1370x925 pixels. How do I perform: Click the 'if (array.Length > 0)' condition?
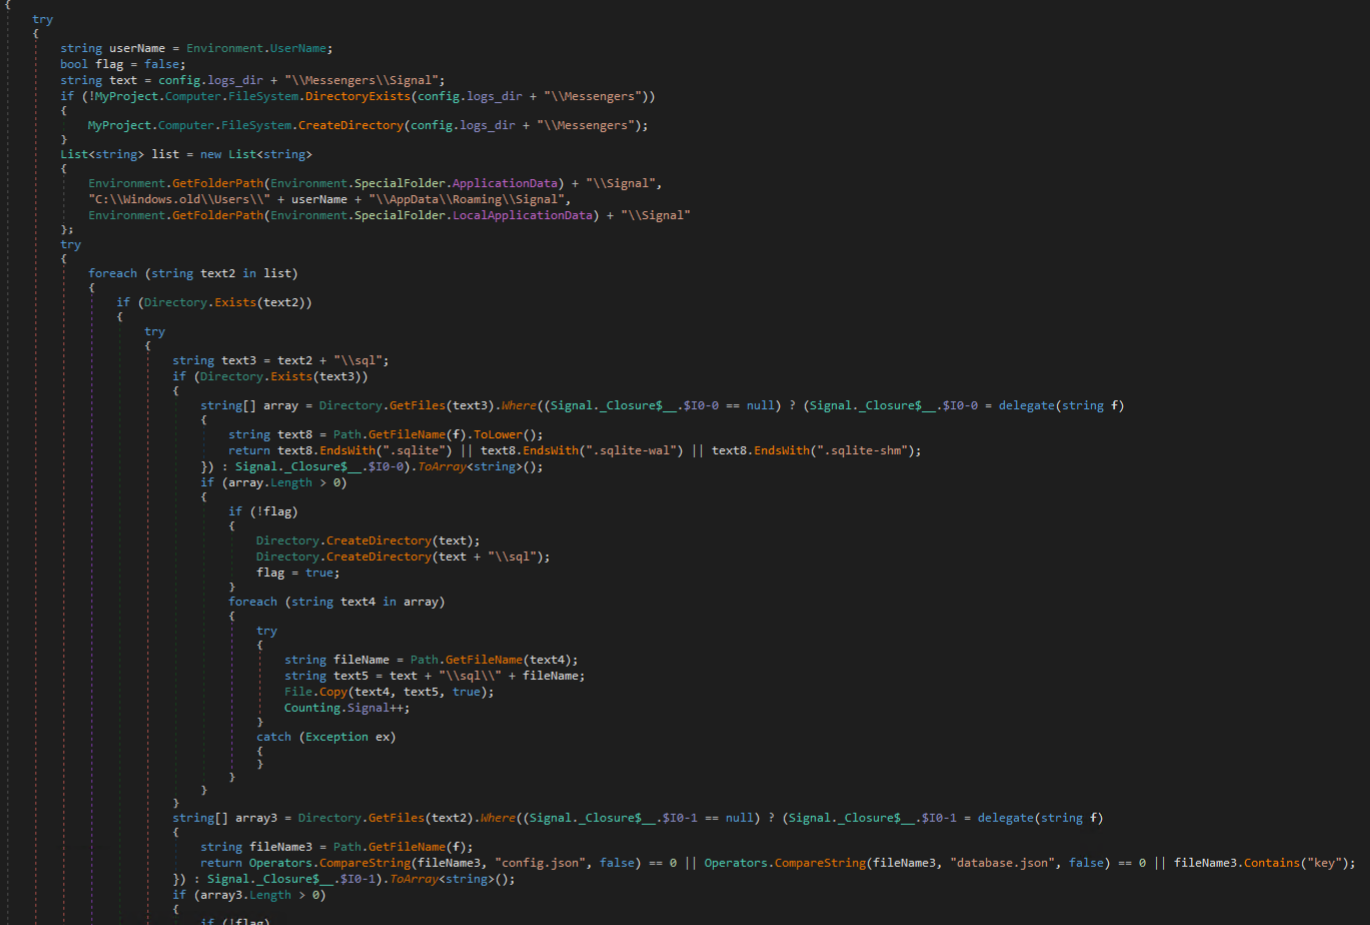click(273, 482)
